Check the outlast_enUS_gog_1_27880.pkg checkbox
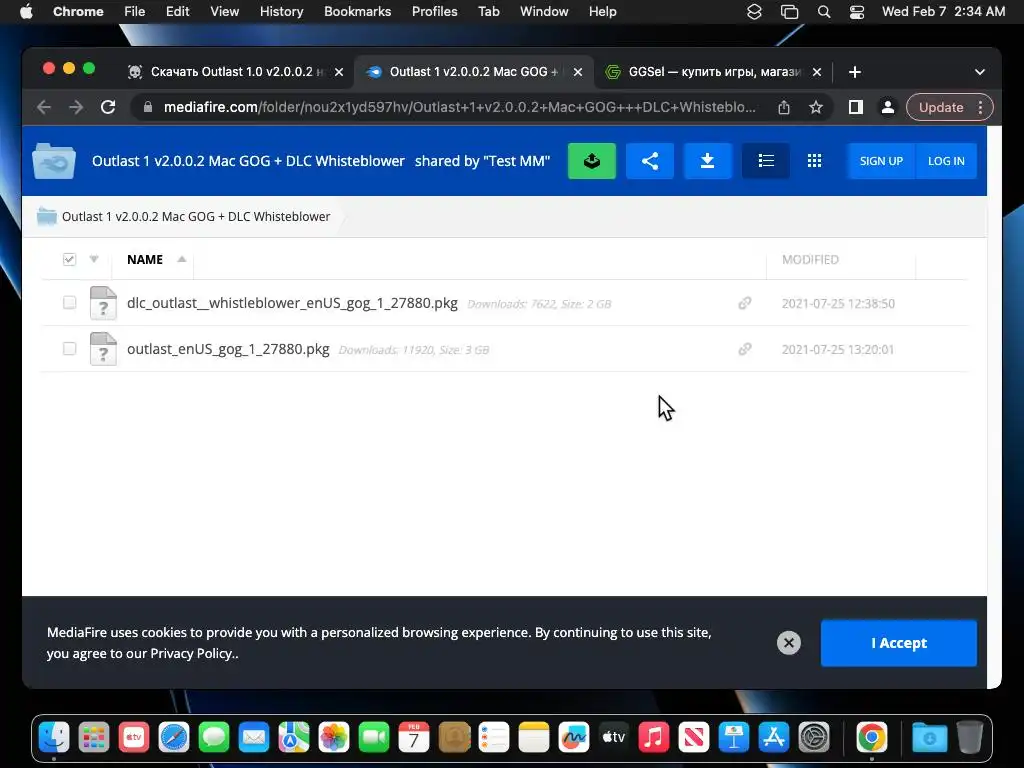Image resolution: width=1024 pixels, height=768 pixels. pyautogui.click(x=69, y=348)
